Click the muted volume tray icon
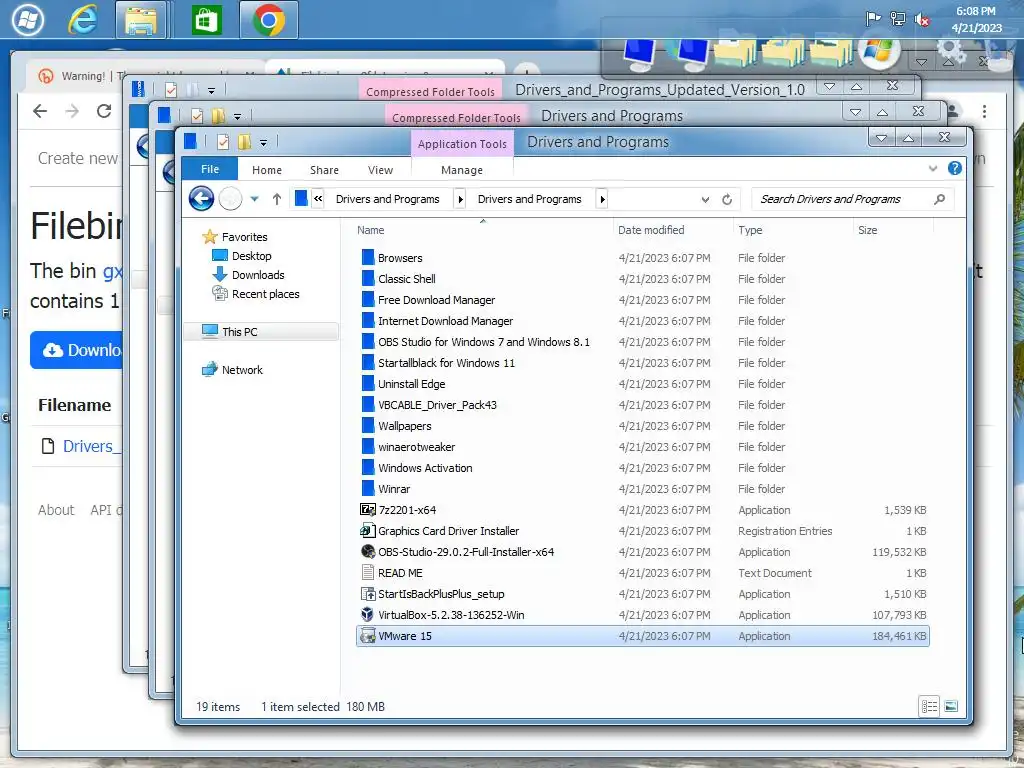 tap(922, 20)
